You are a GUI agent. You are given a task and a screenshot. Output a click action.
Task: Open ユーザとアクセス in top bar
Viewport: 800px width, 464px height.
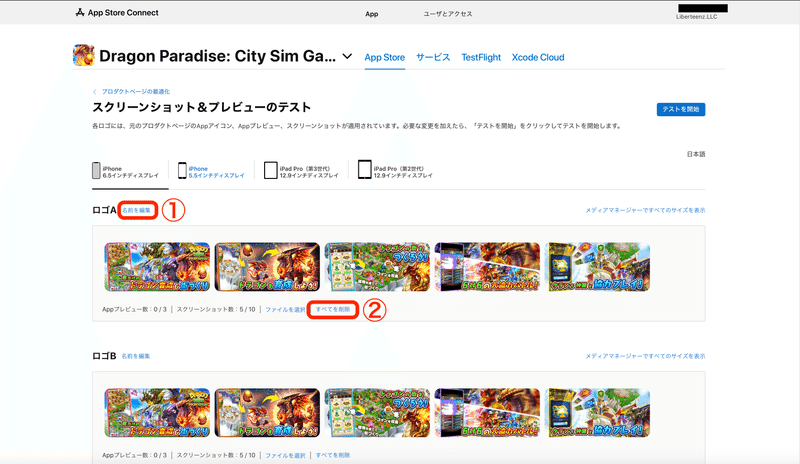coord(447,14)
